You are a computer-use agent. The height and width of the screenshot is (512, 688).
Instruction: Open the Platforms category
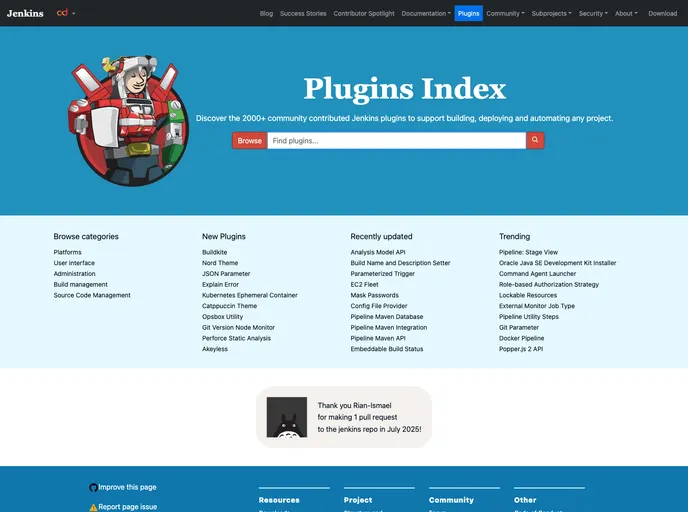tap(68, 252)
